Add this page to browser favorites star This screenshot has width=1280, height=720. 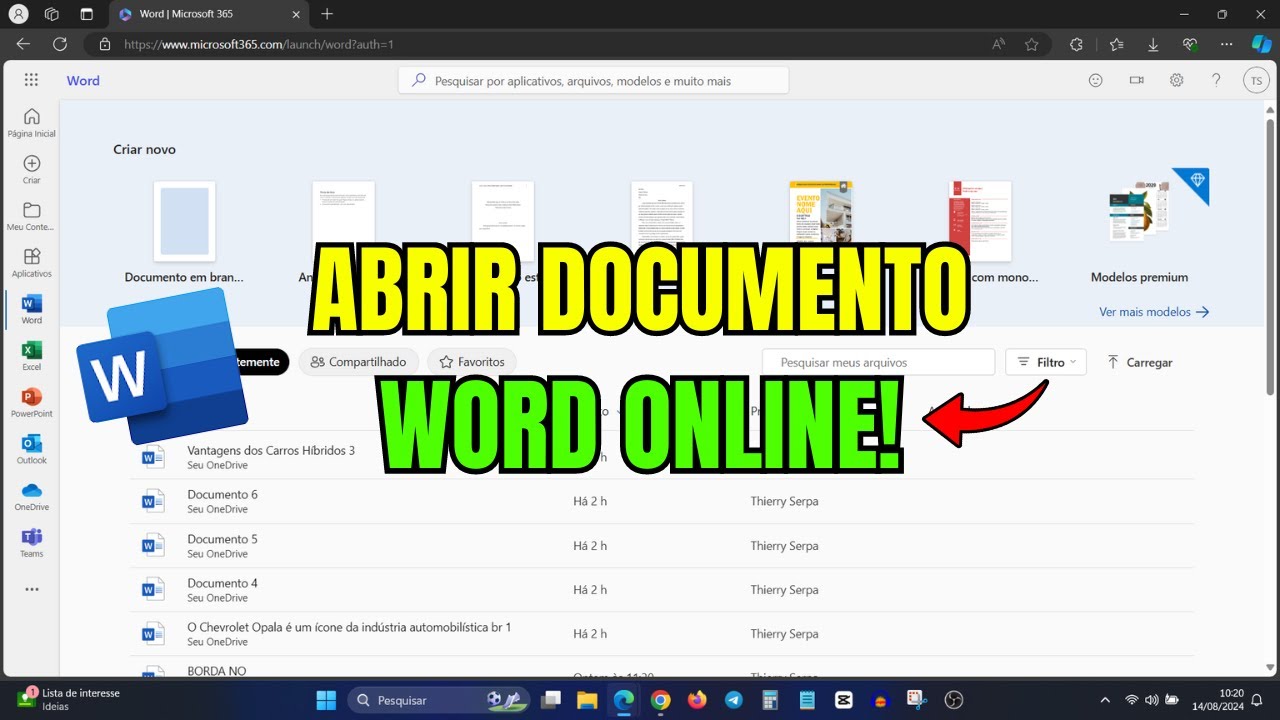click(x=1031, y=44)
